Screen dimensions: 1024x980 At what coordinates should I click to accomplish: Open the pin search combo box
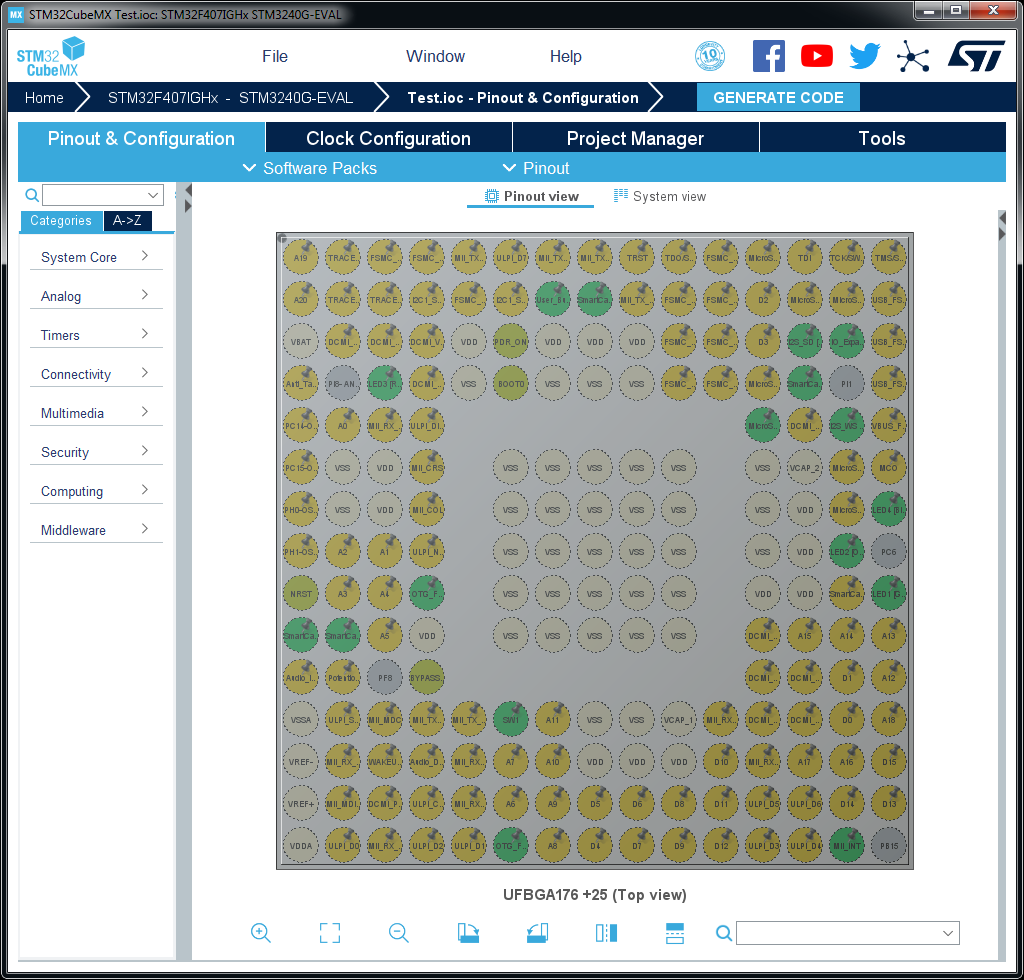tap(848, 932)
